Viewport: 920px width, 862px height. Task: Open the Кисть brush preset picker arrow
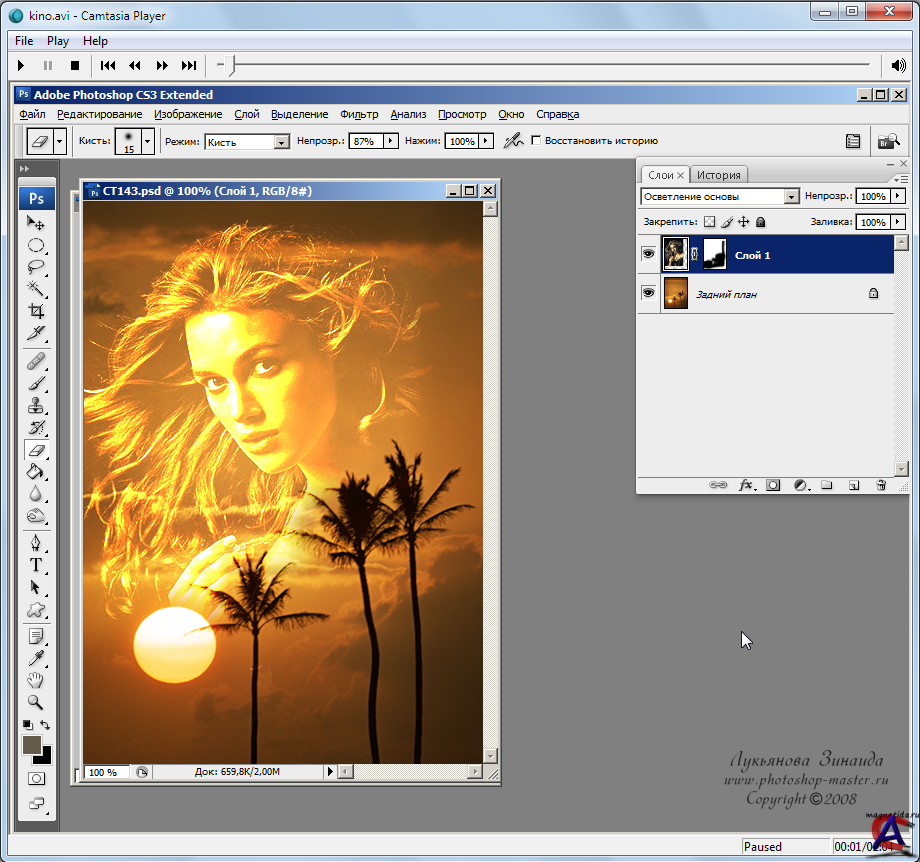pyautogui.click(x=148, y=141)
